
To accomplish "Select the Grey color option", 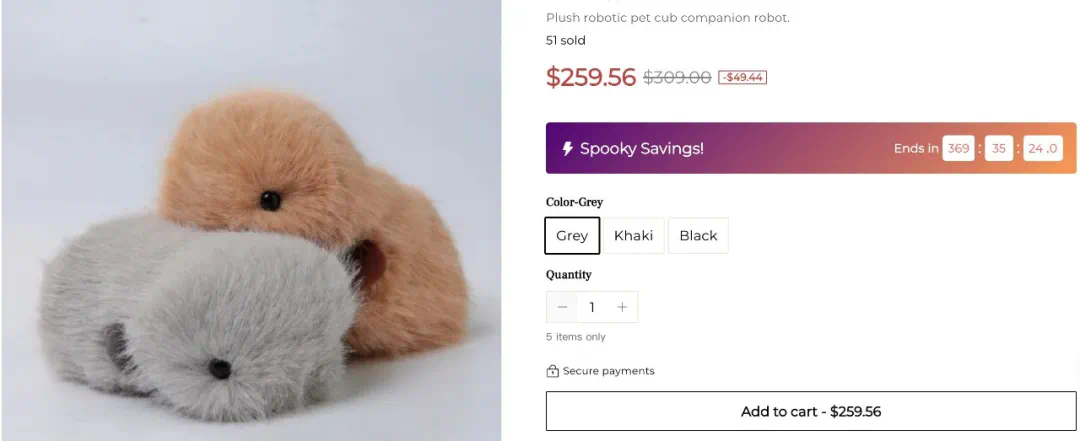I will point(572,236).
